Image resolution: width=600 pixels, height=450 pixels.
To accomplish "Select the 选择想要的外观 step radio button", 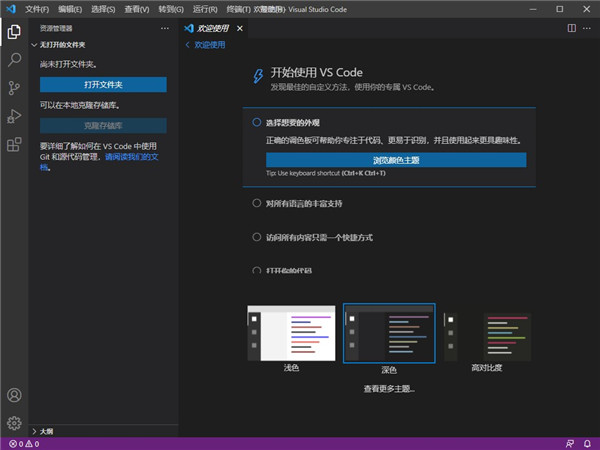I will (257, 122).
